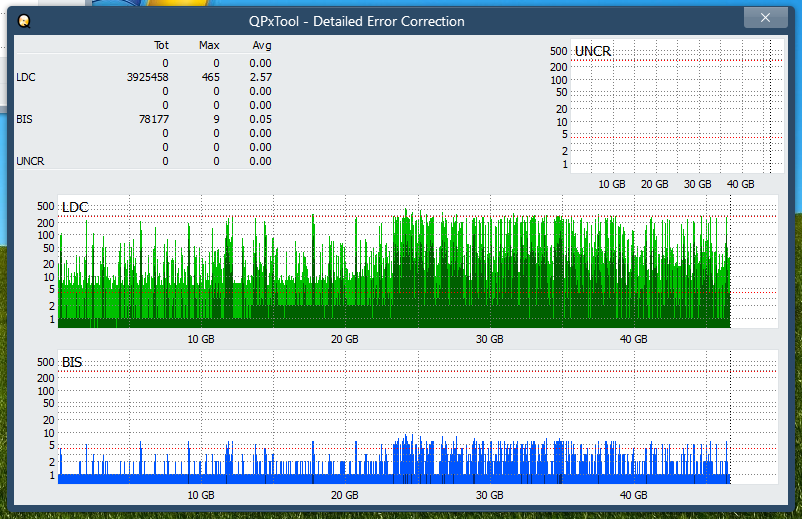The width and height of the screenshot is (802, 519).
Task: Click the 20 GB axis label under BIS graph
Action: click(x=344, y=495)
